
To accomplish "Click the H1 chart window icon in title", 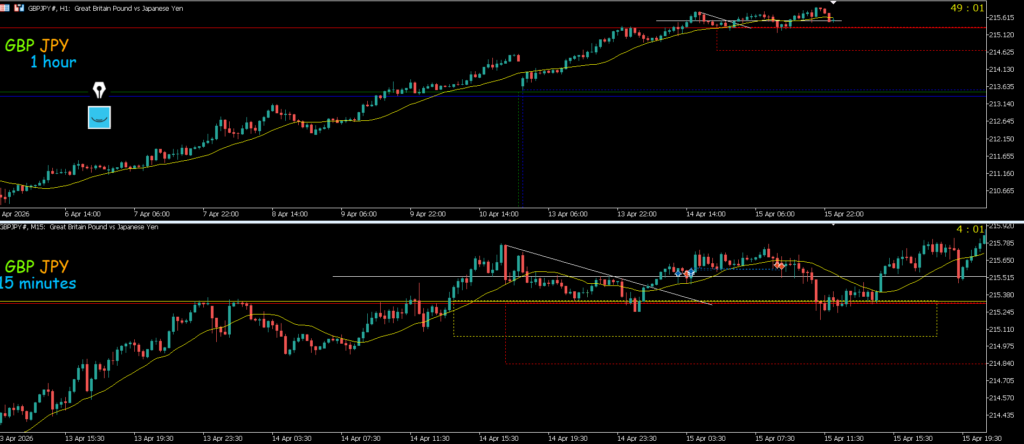I will point(4,5).
